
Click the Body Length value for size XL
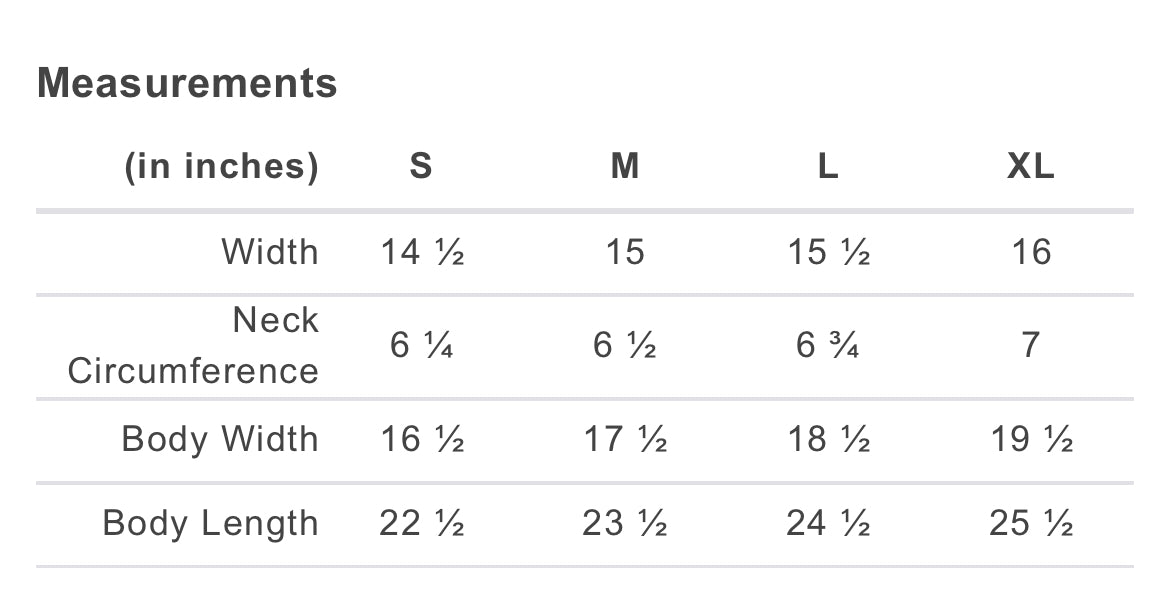pos(1031,523)
